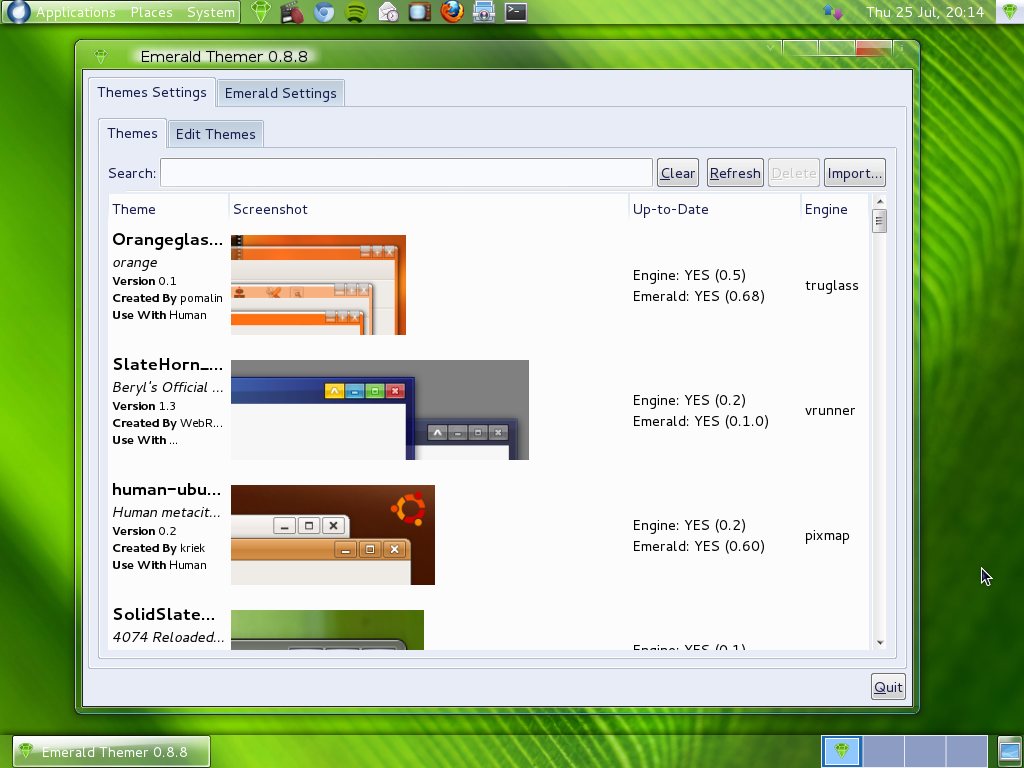The width and height of the screenshot is (1024, 768).
Task: Switch to the second workspace in pager
Action: tap(884, 751)
